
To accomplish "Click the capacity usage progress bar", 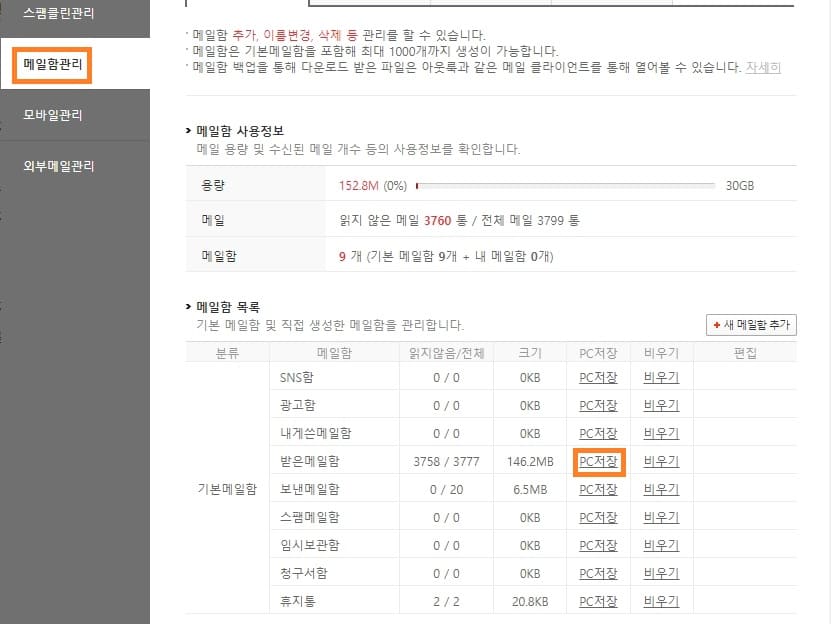I will coord(565,186).
